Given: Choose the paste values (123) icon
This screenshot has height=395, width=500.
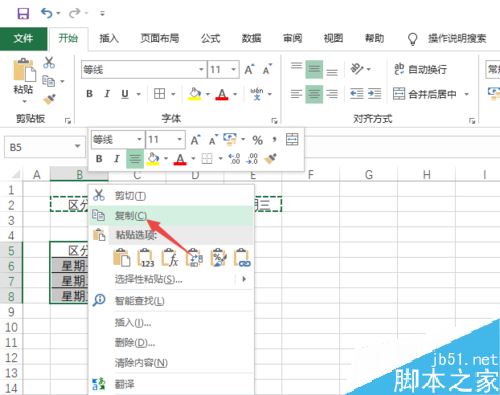Looking at the screenshot, I should coord(146,258).
